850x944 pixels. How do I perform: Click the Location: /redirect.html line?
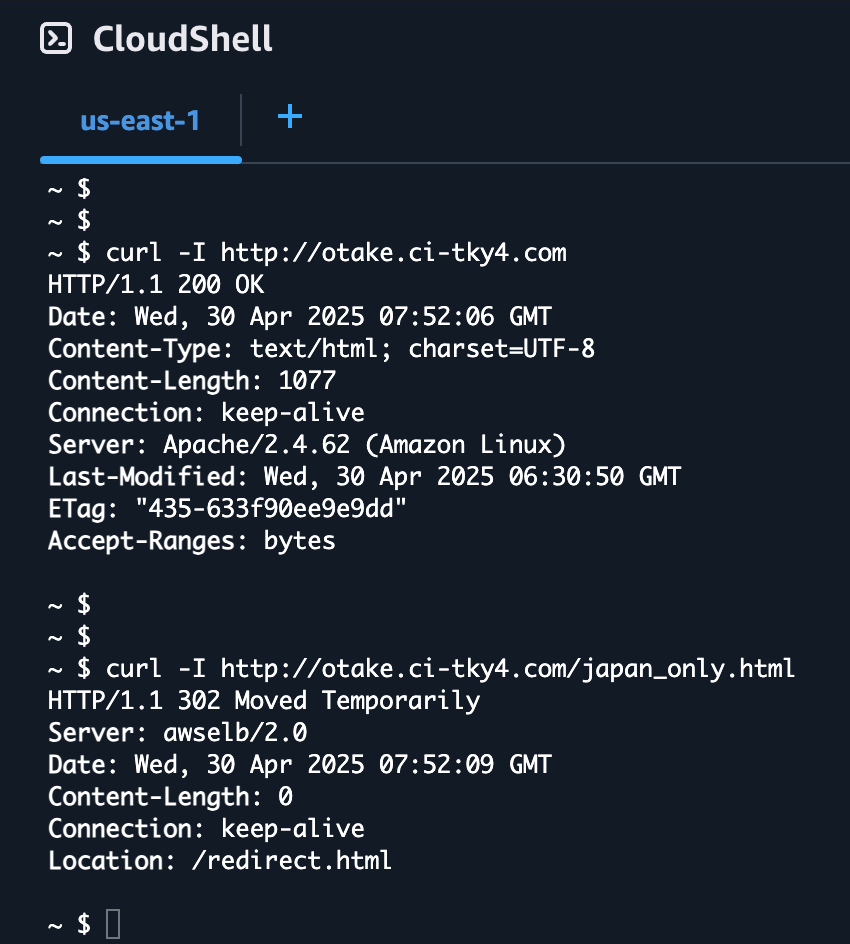click(220, 860)
